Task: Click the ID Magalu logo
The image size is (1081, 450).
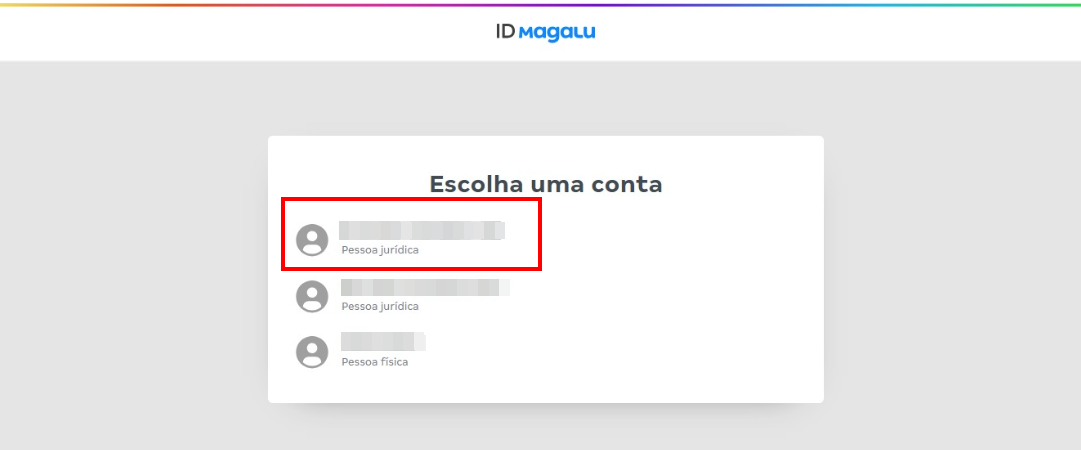Action: [x=545, y=32]
